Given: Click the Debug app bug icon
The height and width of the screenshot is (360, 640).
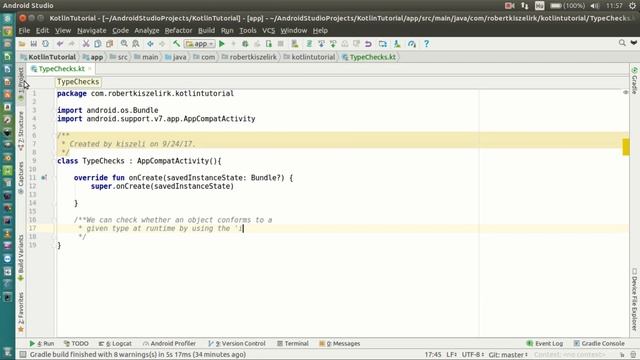Looking at the screenshot, I should (x=245, y=44).
